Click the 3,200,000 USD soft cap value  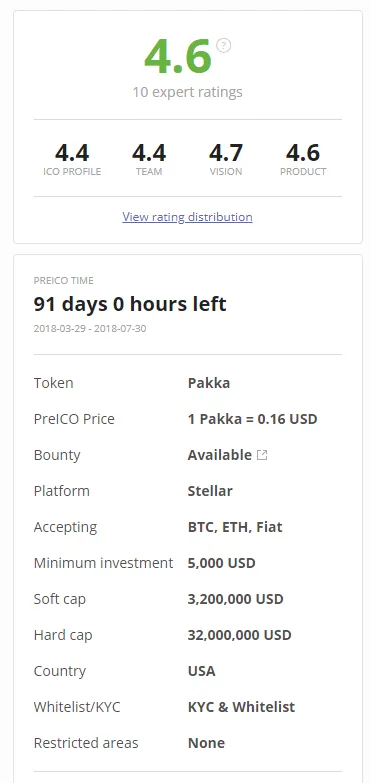pos(236,599)
